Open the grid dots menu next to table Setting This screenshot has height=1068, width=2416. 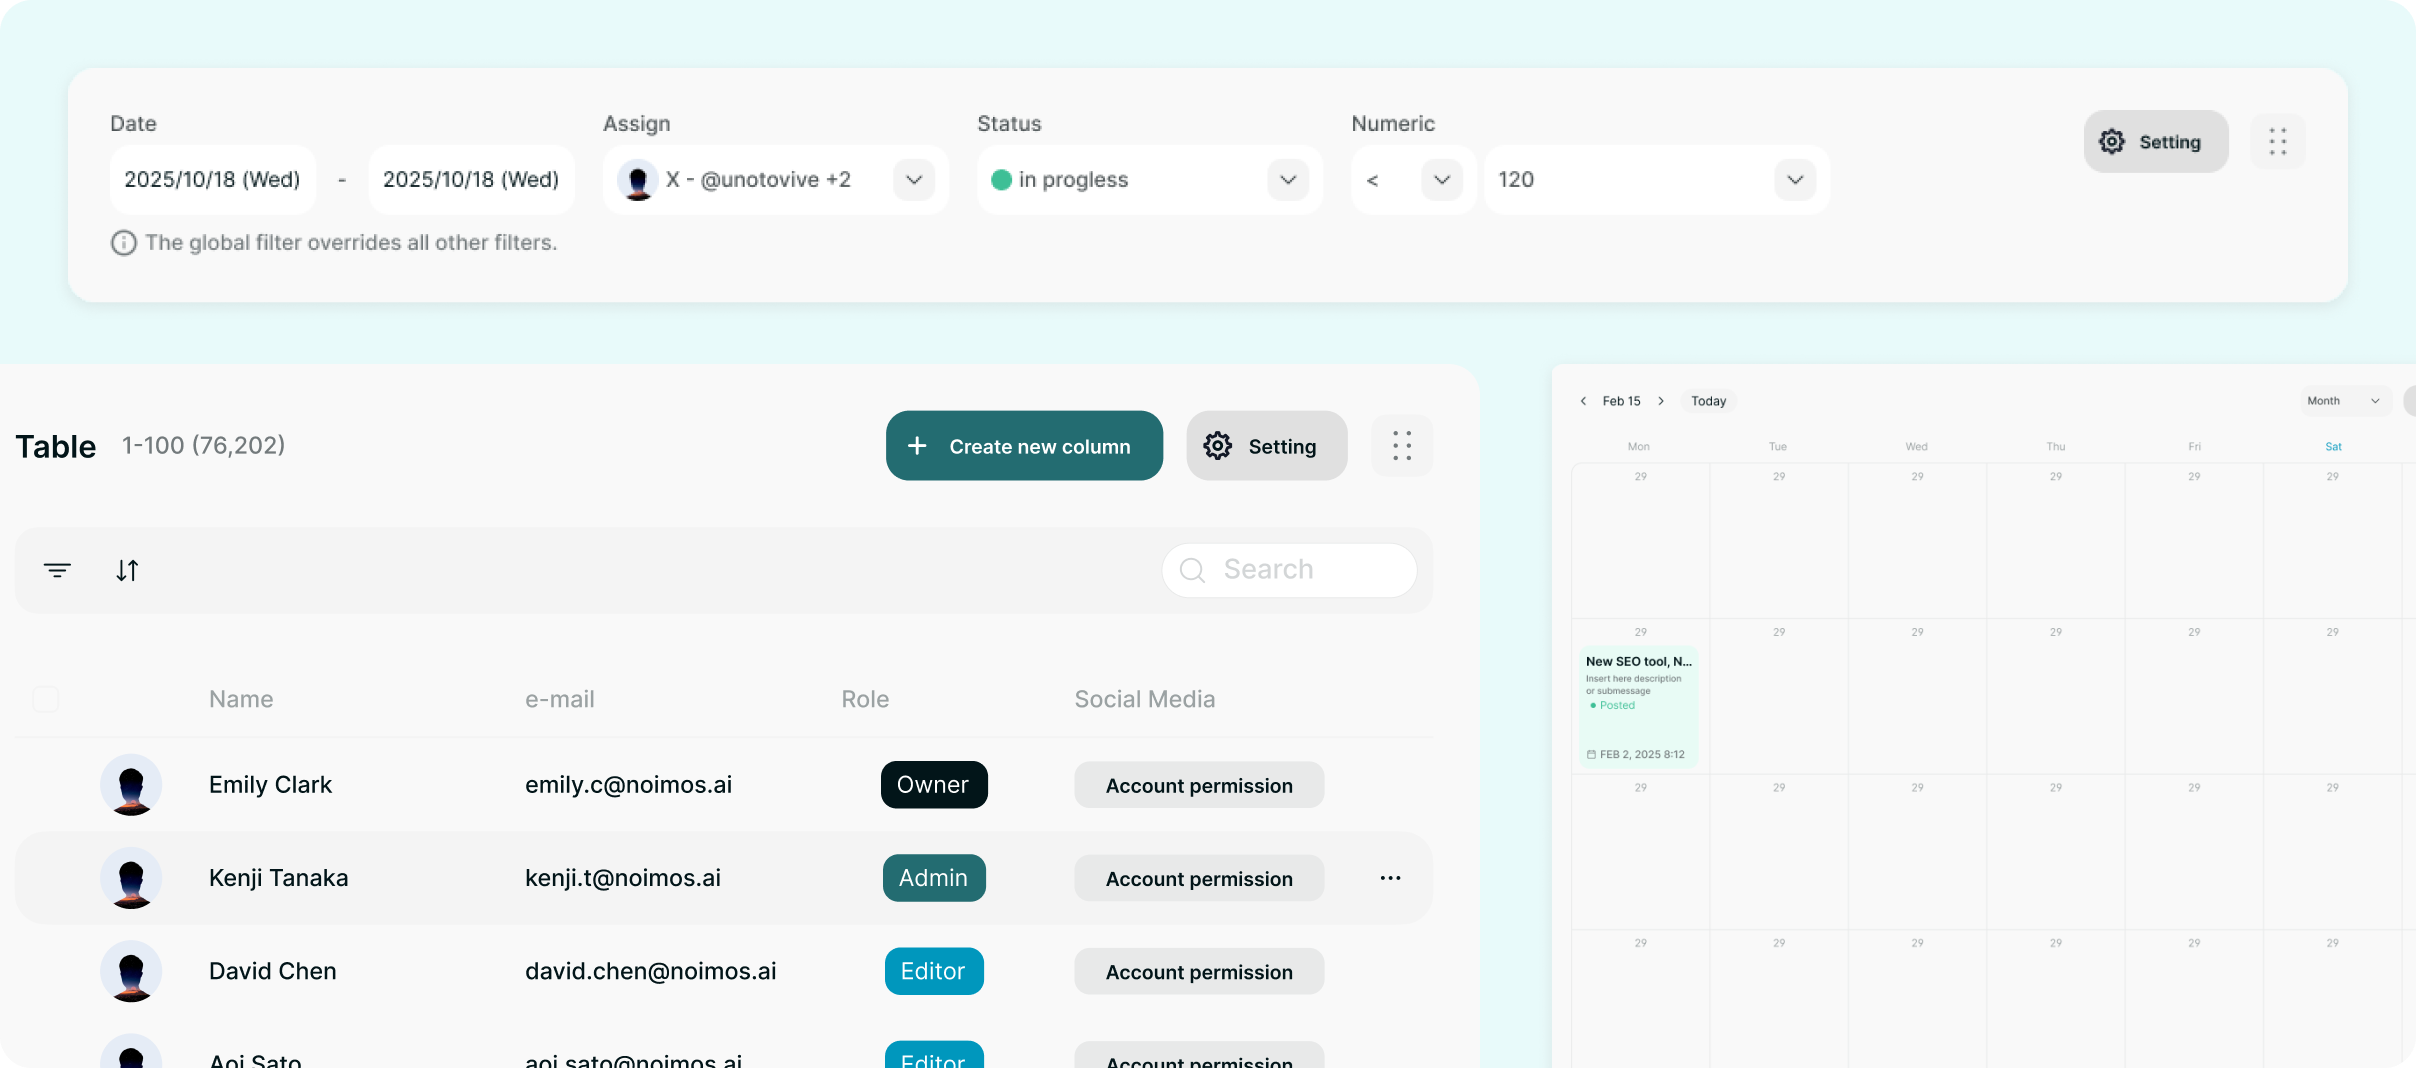(1401, 446)
